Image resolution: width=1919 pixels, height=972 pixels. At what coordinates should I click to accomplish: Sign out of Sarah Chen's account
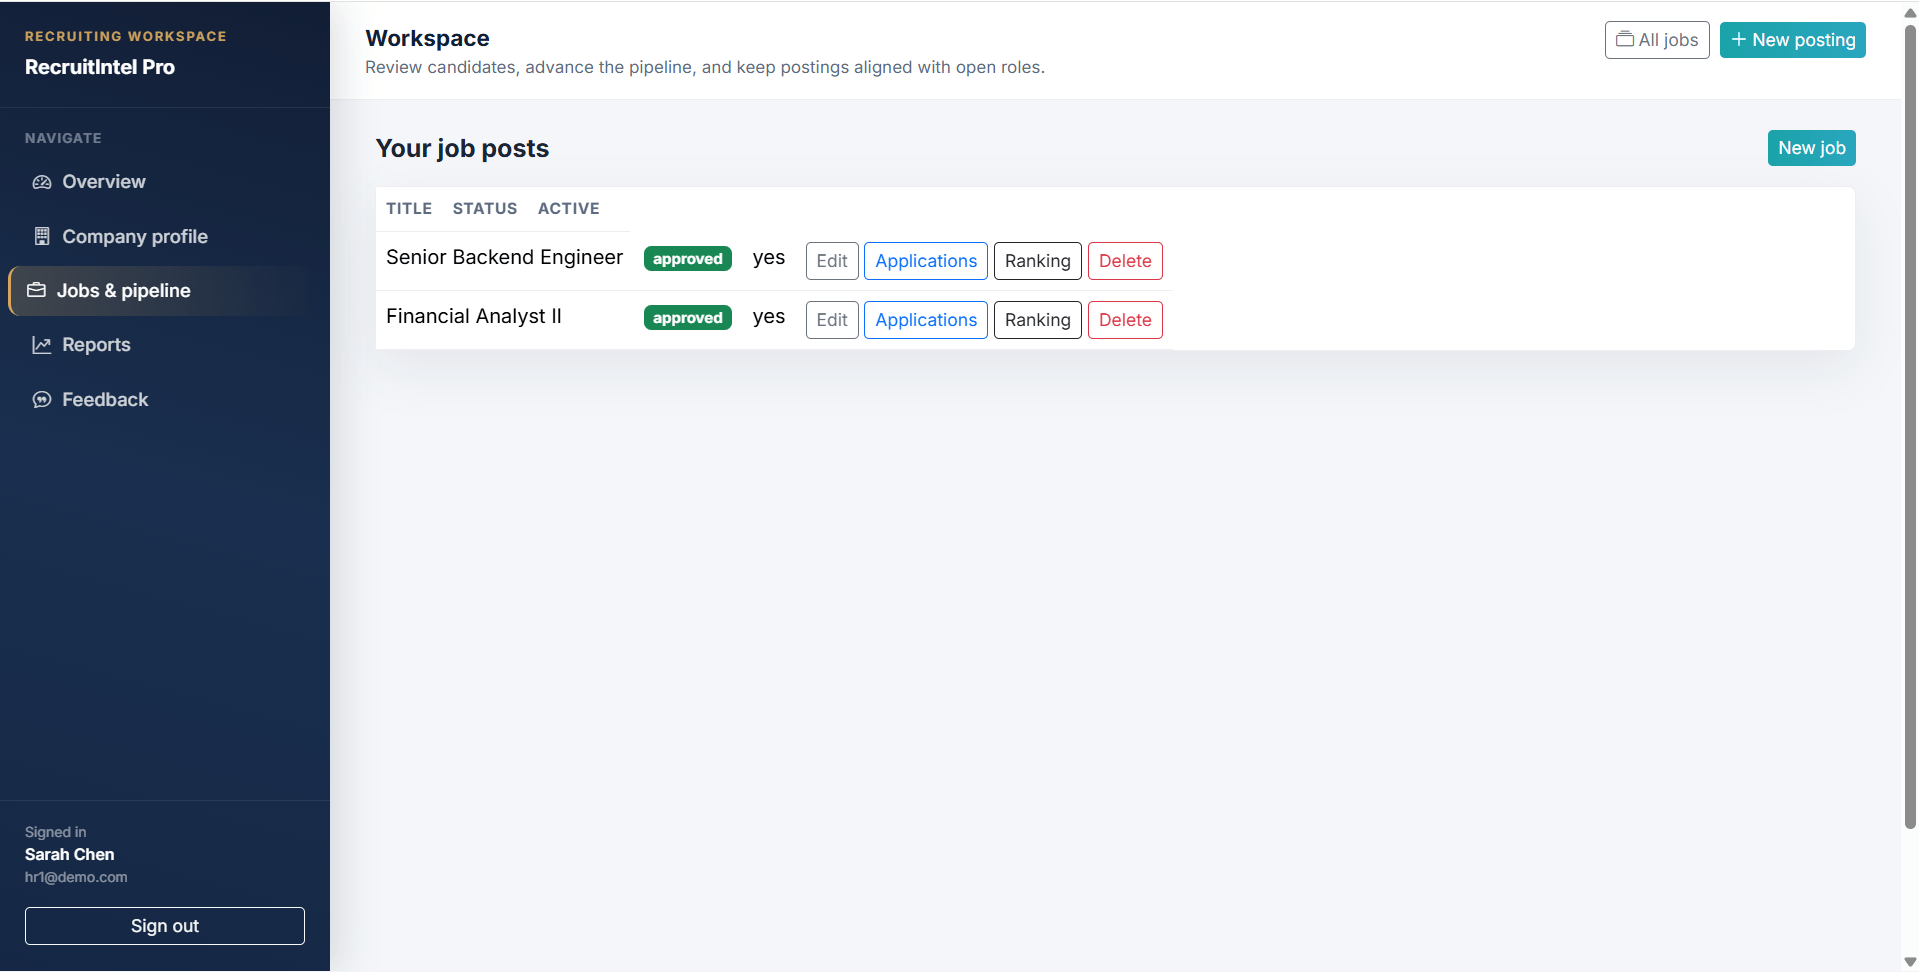165,926
